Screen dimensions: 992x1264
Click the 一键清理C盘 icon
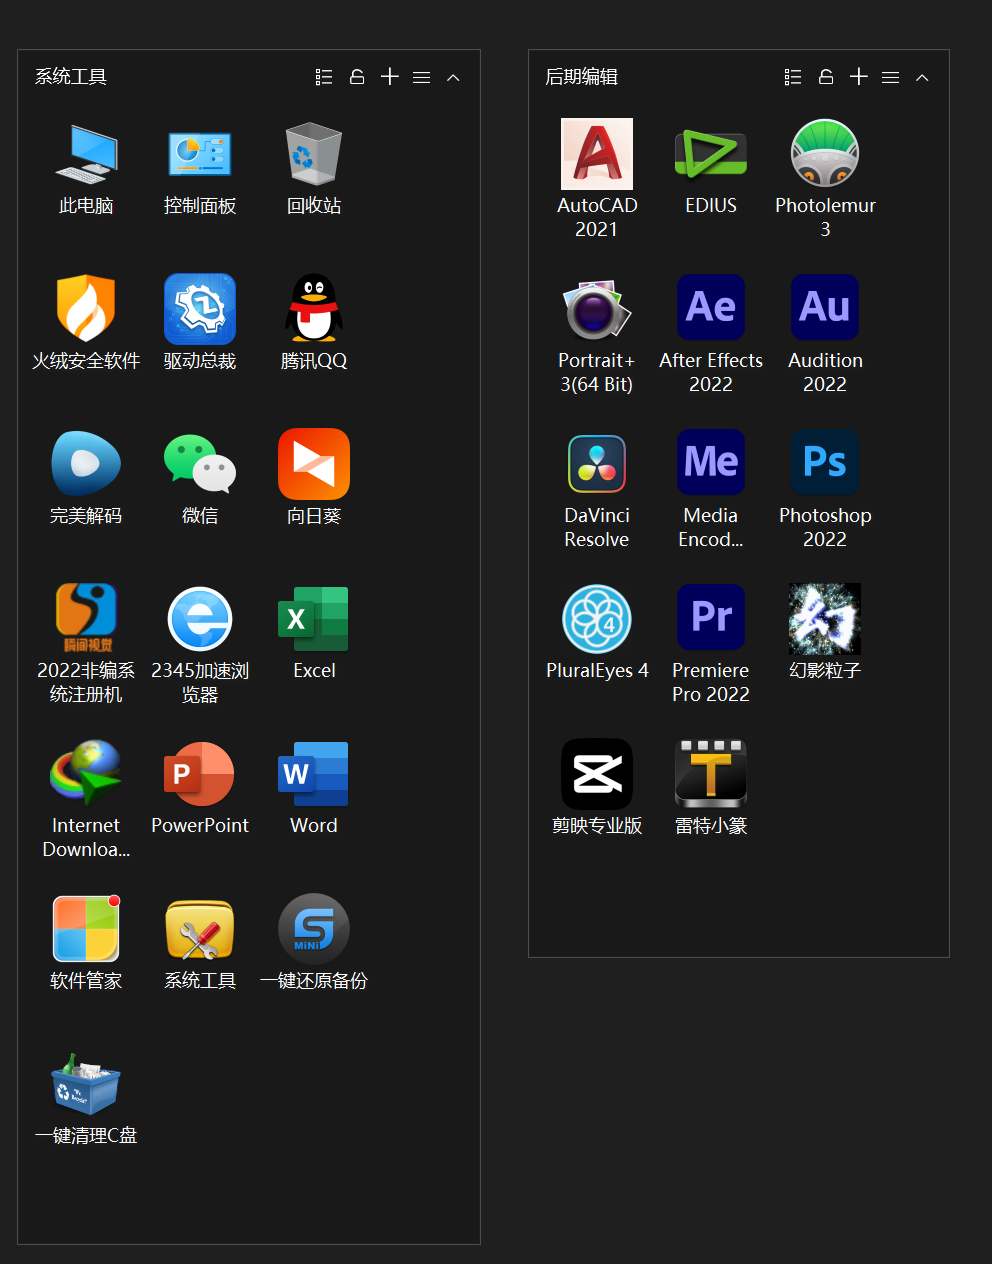(86, 1084)
